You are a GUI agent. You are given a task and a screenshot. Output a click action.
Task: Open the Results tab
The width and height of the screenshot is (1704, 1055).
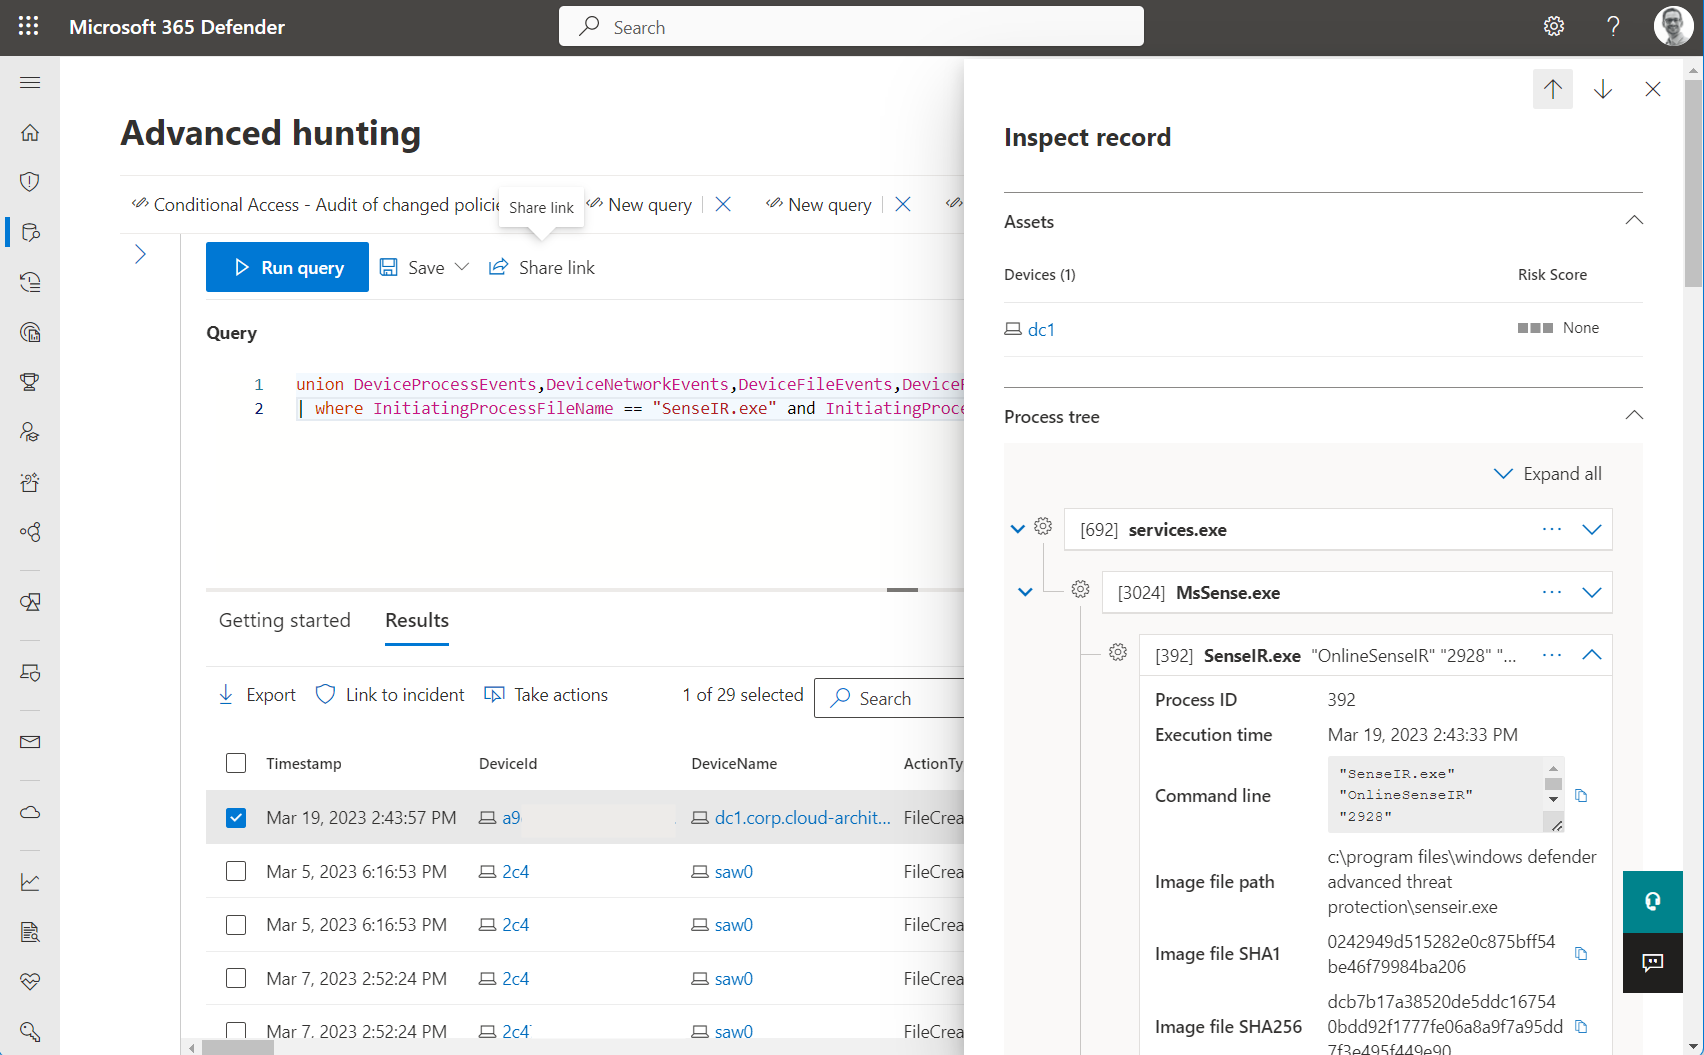[x=417, y=620]
